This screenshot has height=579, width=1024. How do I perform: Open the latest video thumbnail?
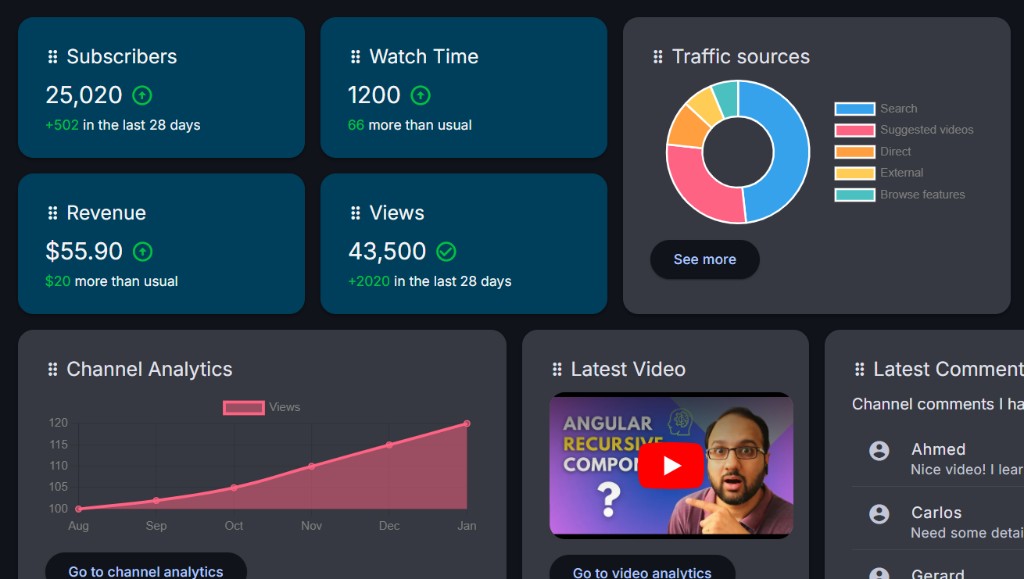tap(671, 465)
